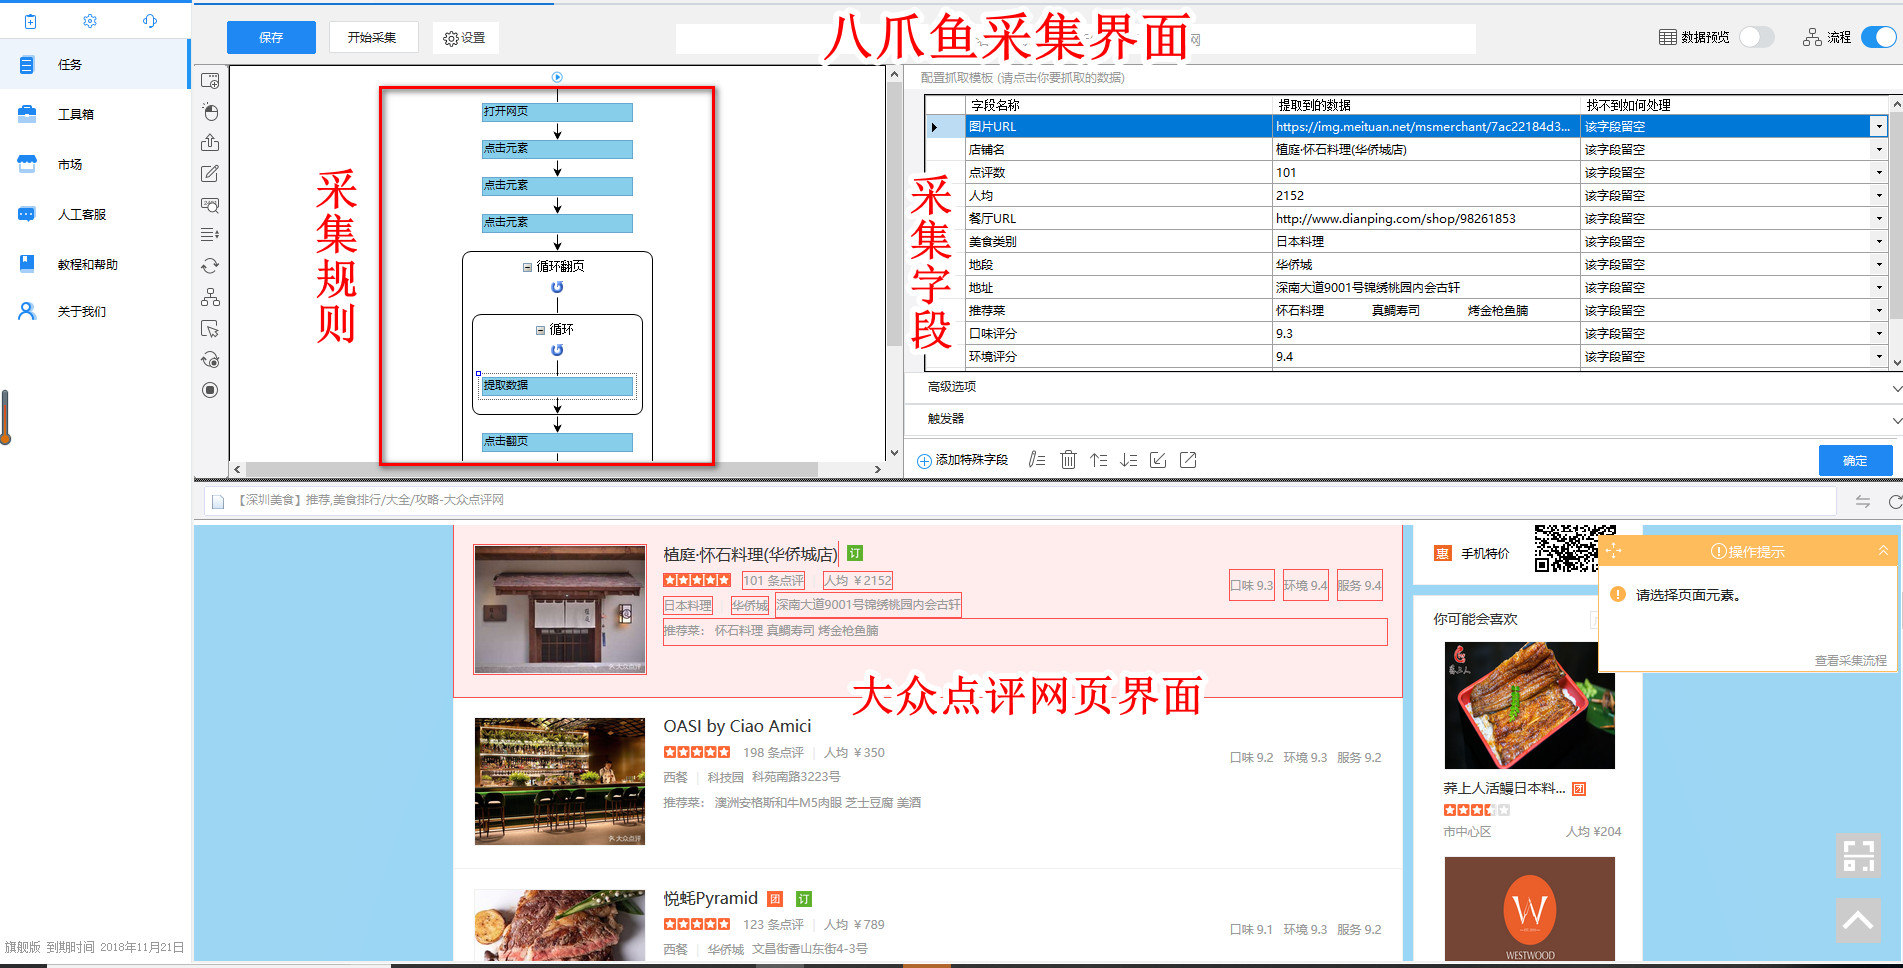Click the 开始采集 button
Screen dimensions: 1903x968
(372, 38)
